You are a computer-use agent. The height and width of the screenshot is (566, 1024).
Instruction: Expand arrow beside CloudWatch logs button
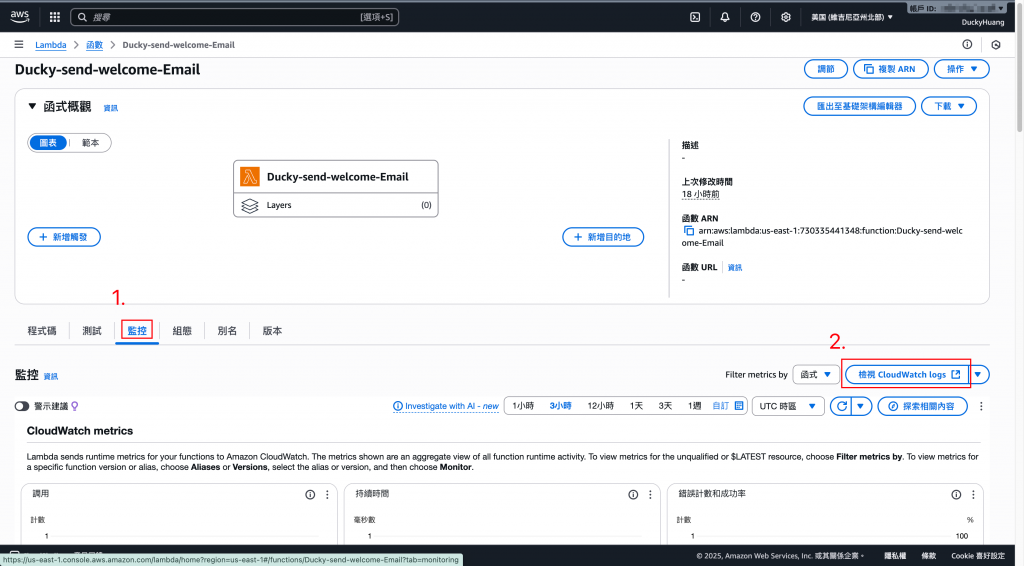pos(978,374)
